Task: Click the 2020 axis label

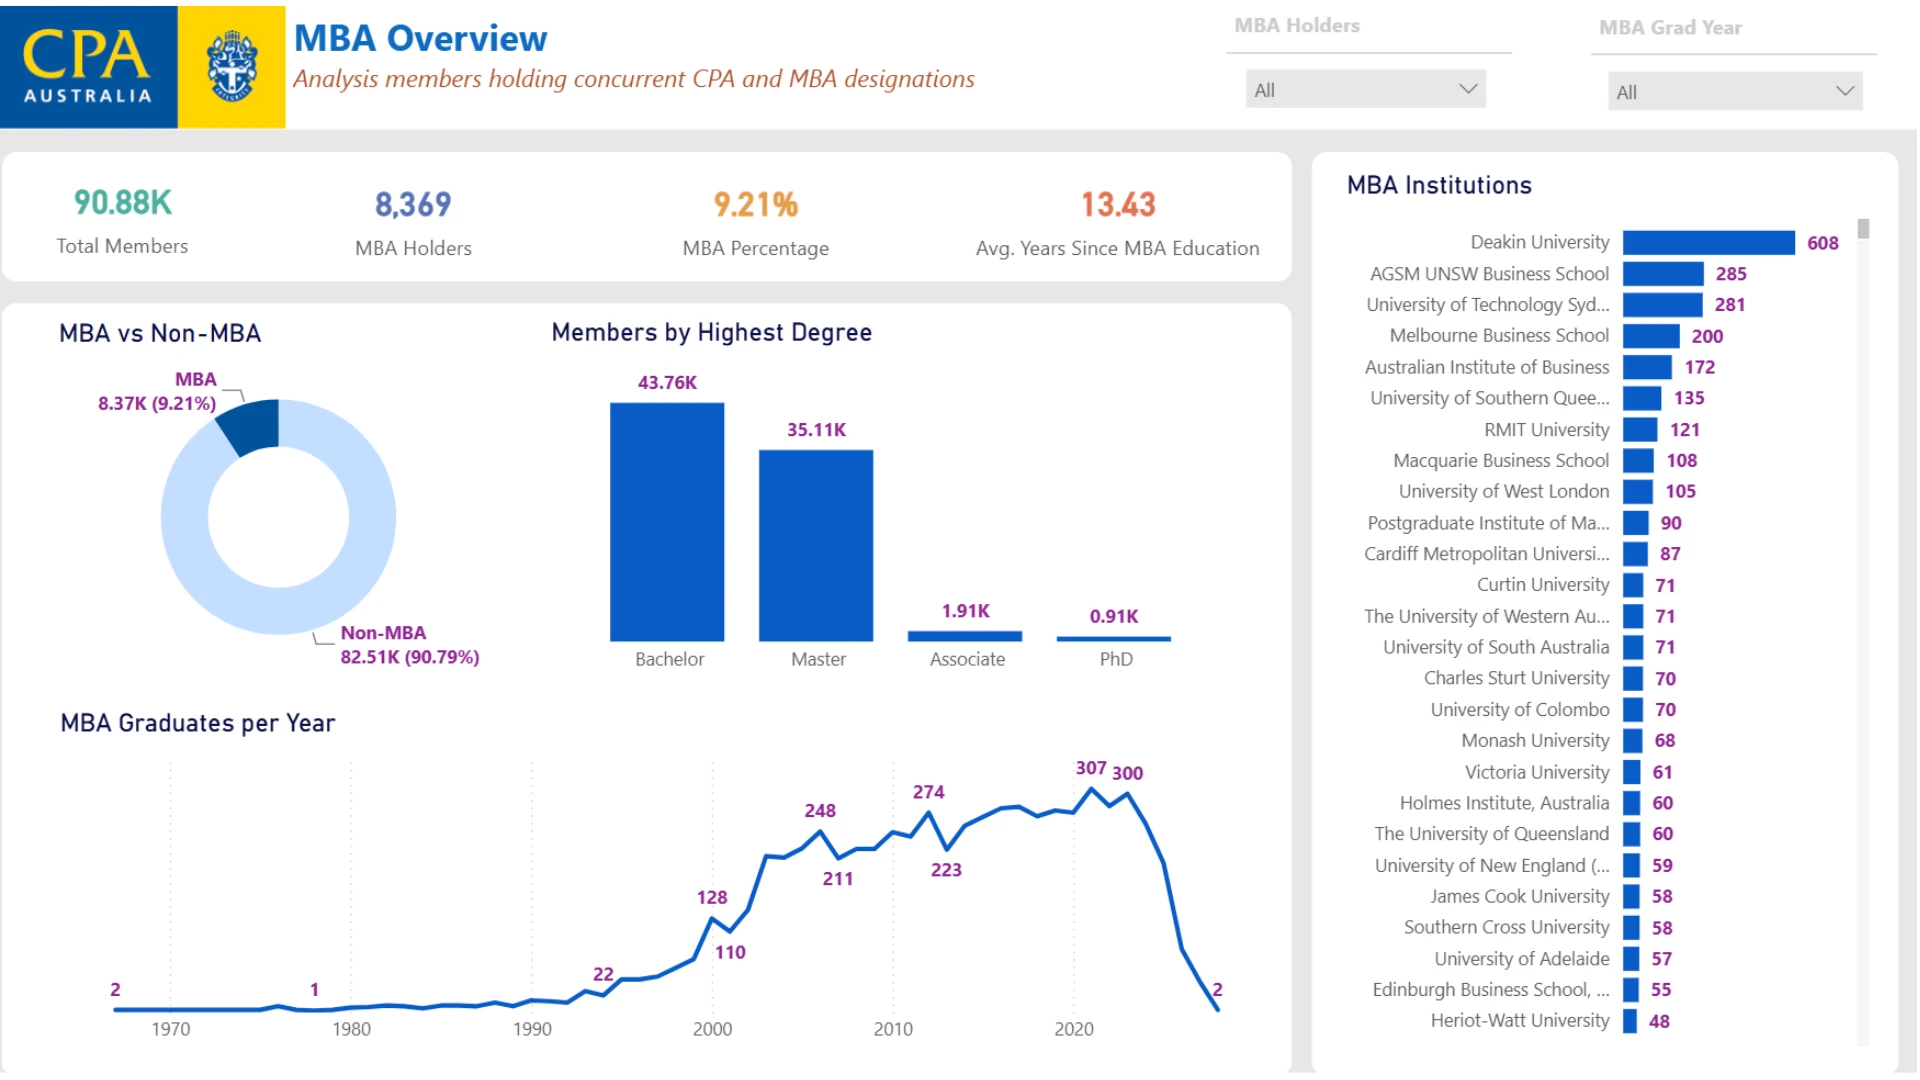Action: click(1074, 1029)
